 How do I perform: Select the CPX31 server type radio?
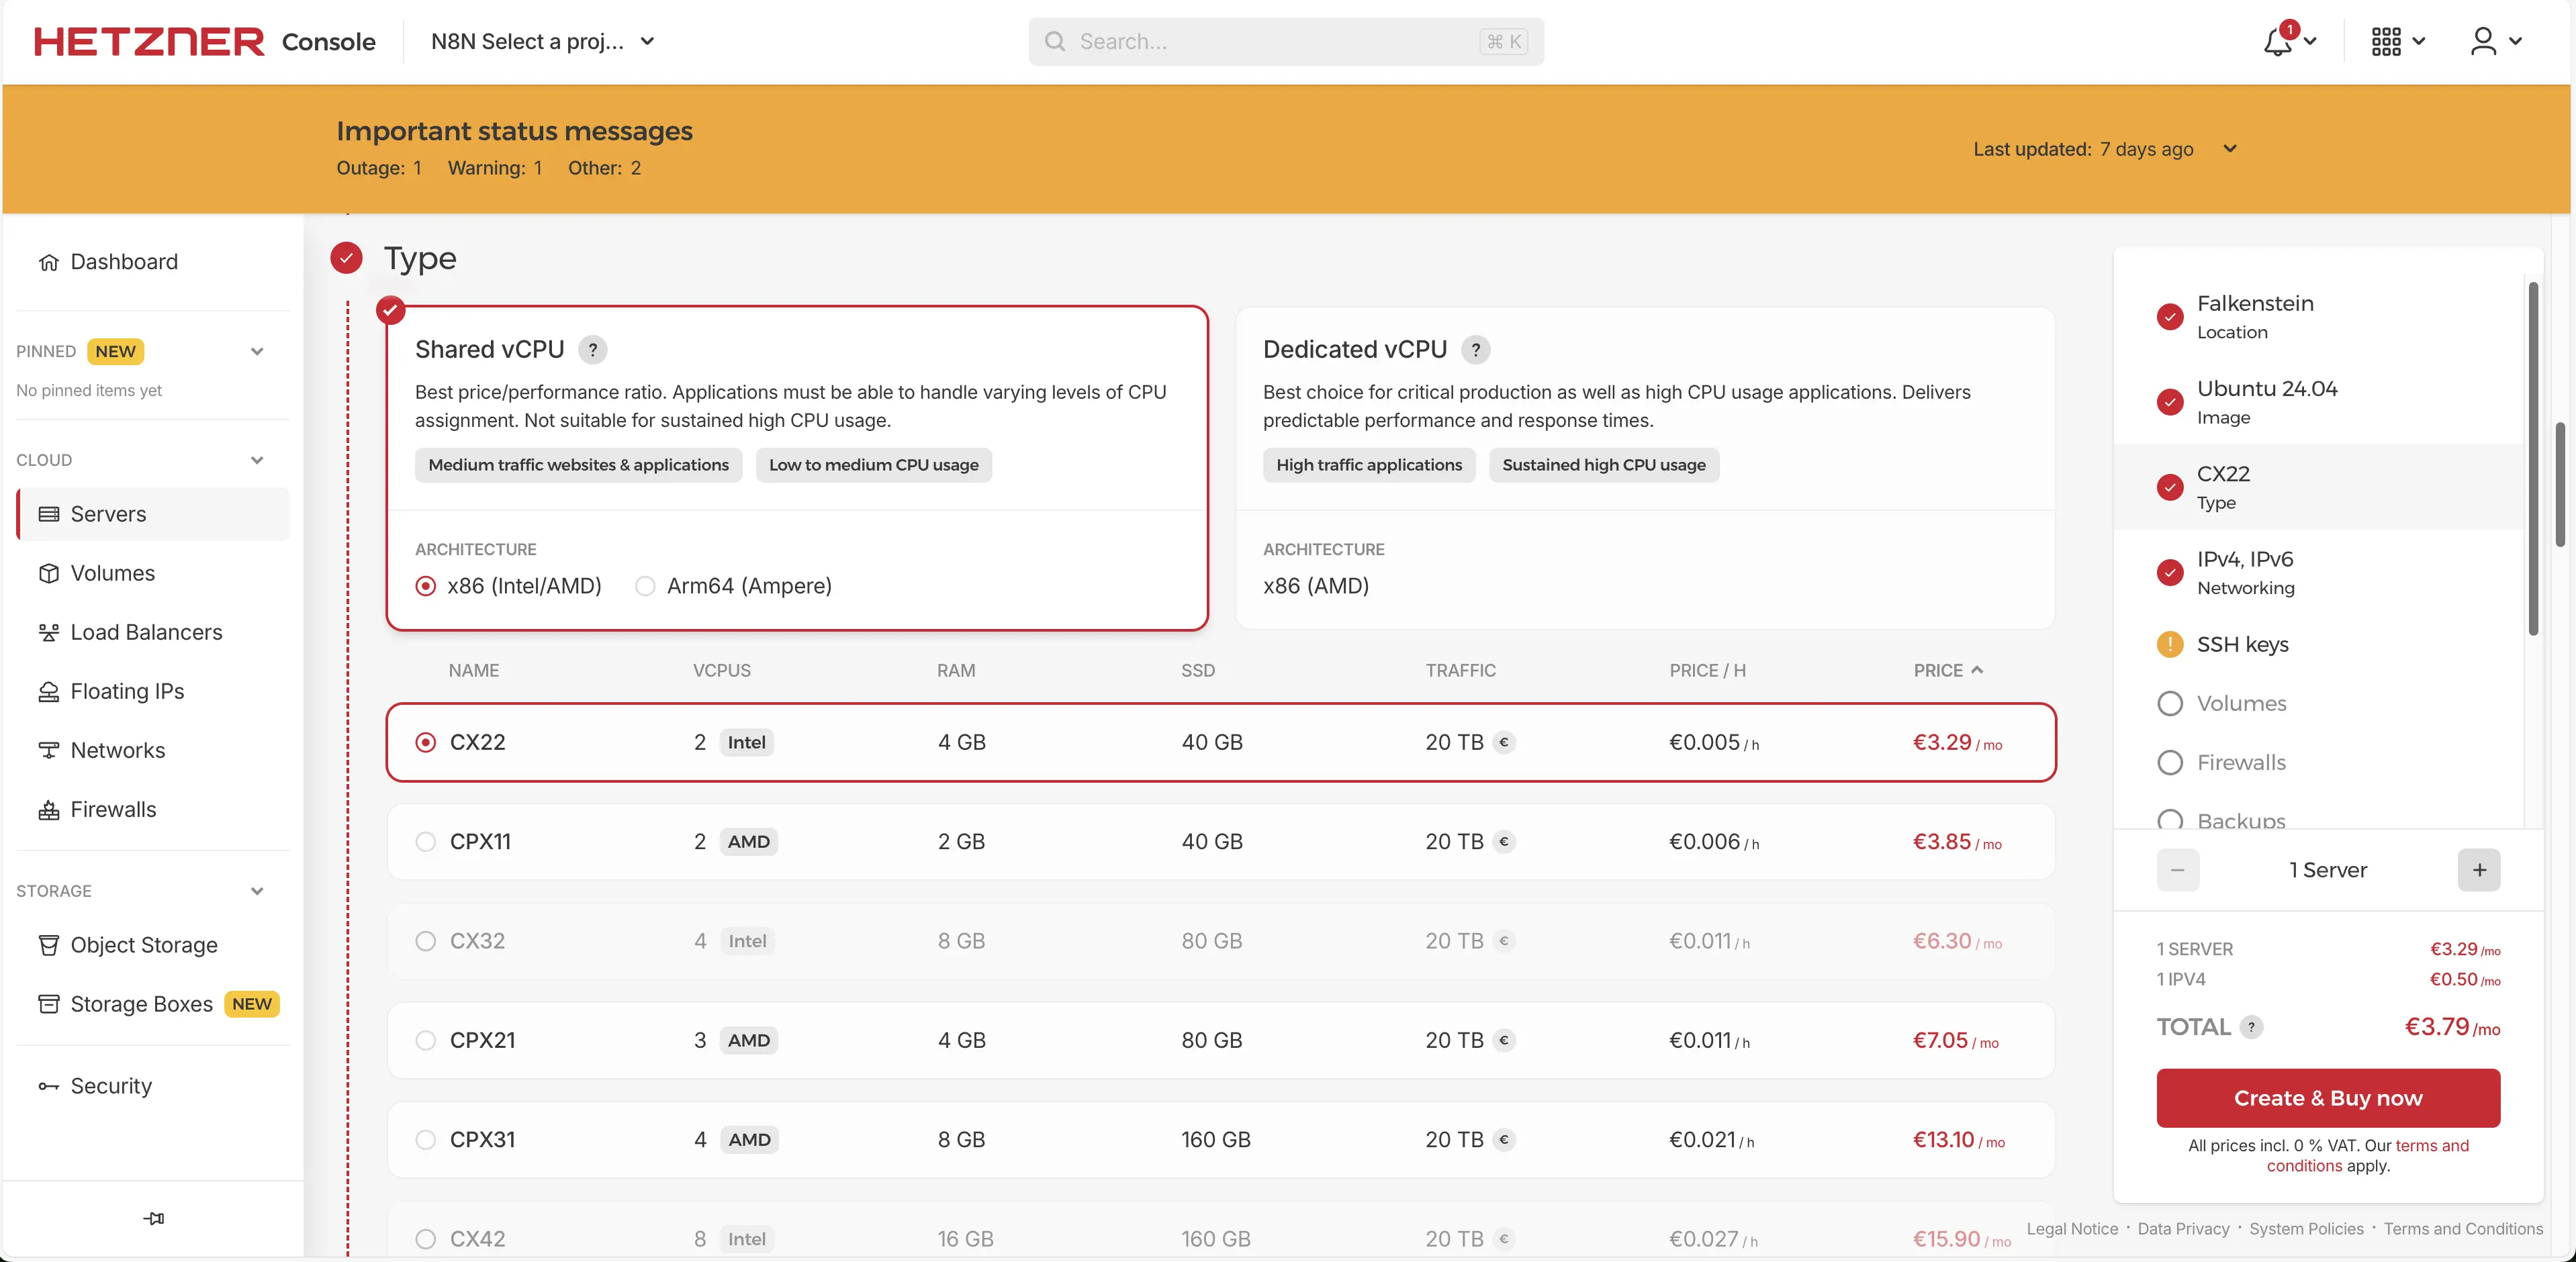coord(426,1140)
